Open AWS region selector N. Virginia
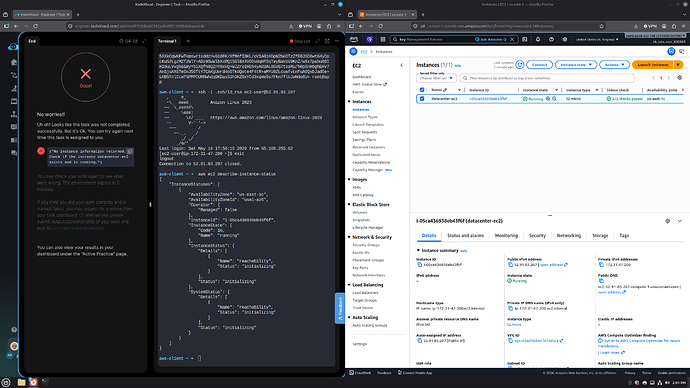The image size is (690, 388). tap(597, 39)
